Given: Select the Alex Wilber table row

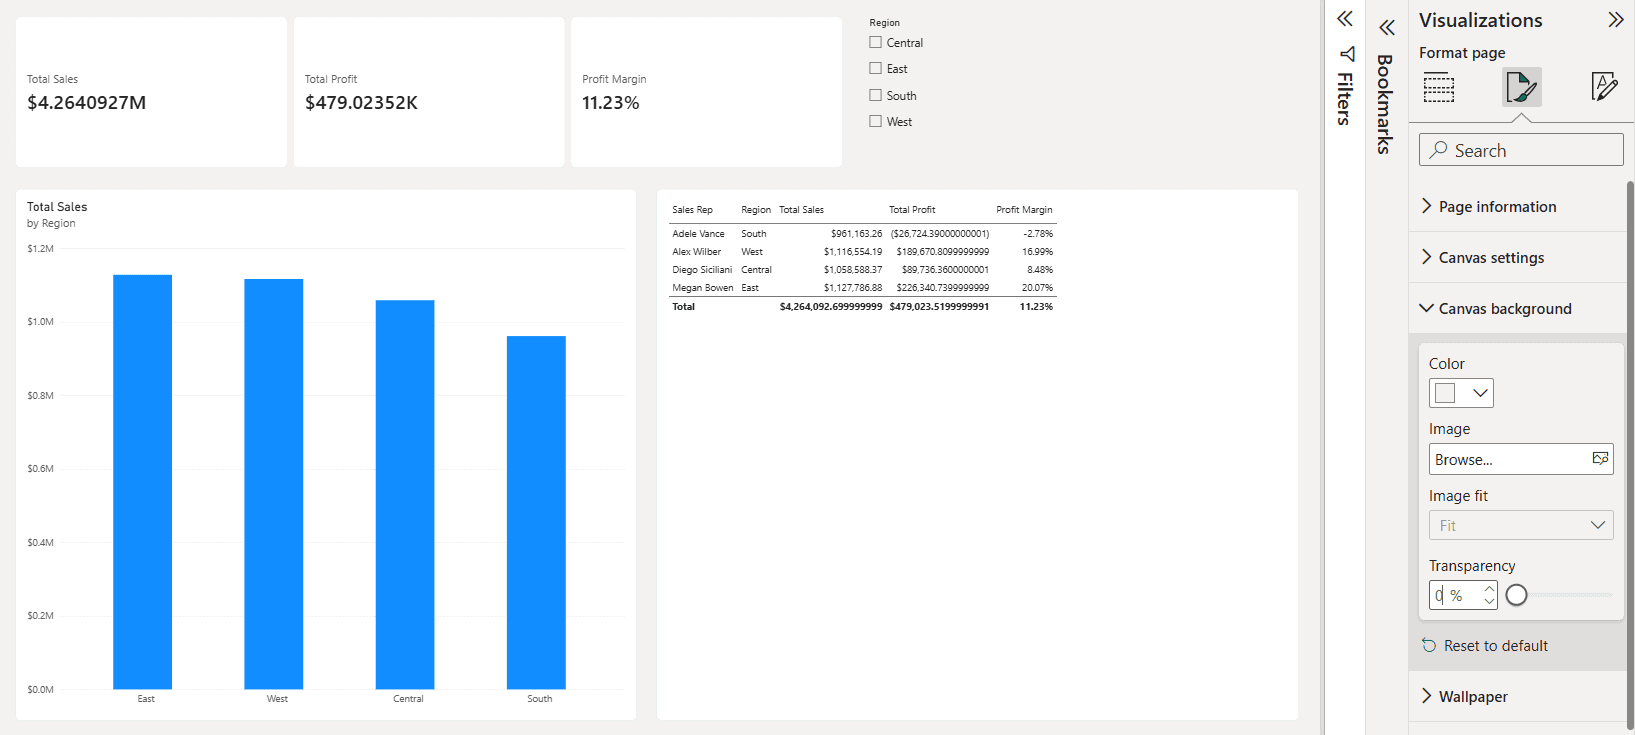Looking at the screenshot, I should click(862, 251).
